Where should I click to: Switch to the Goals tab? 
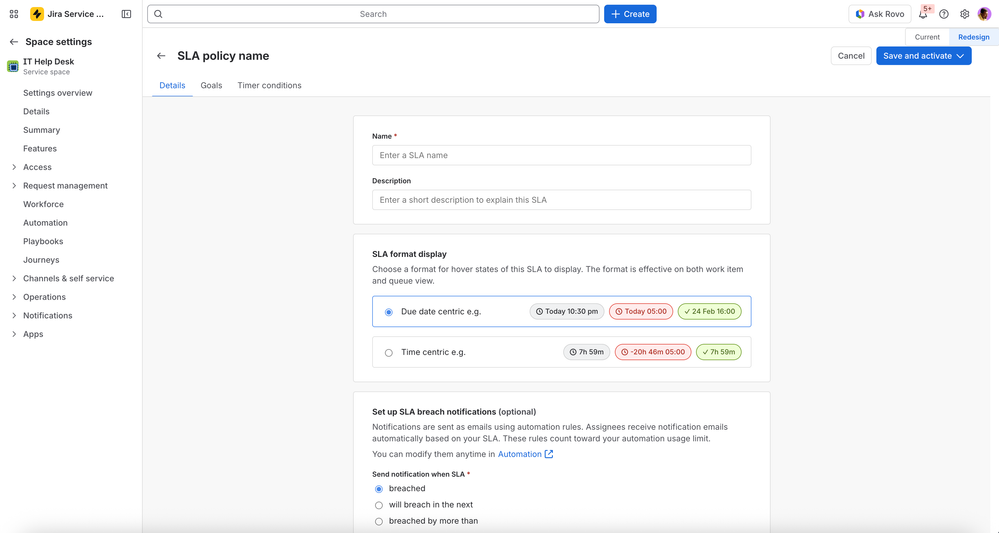click(x=212, y=85)
